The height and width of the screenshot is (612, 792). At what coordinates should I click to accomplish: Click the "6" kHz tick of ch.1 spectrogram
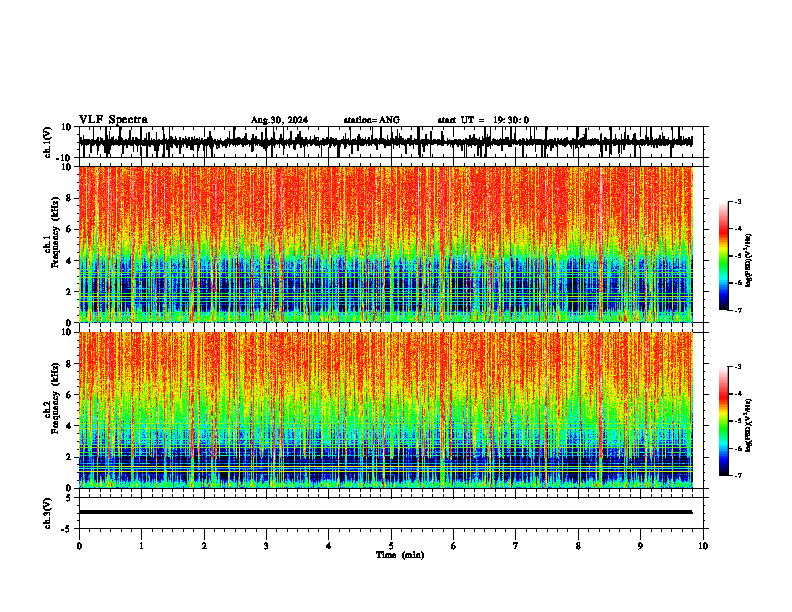pos(69,230)
